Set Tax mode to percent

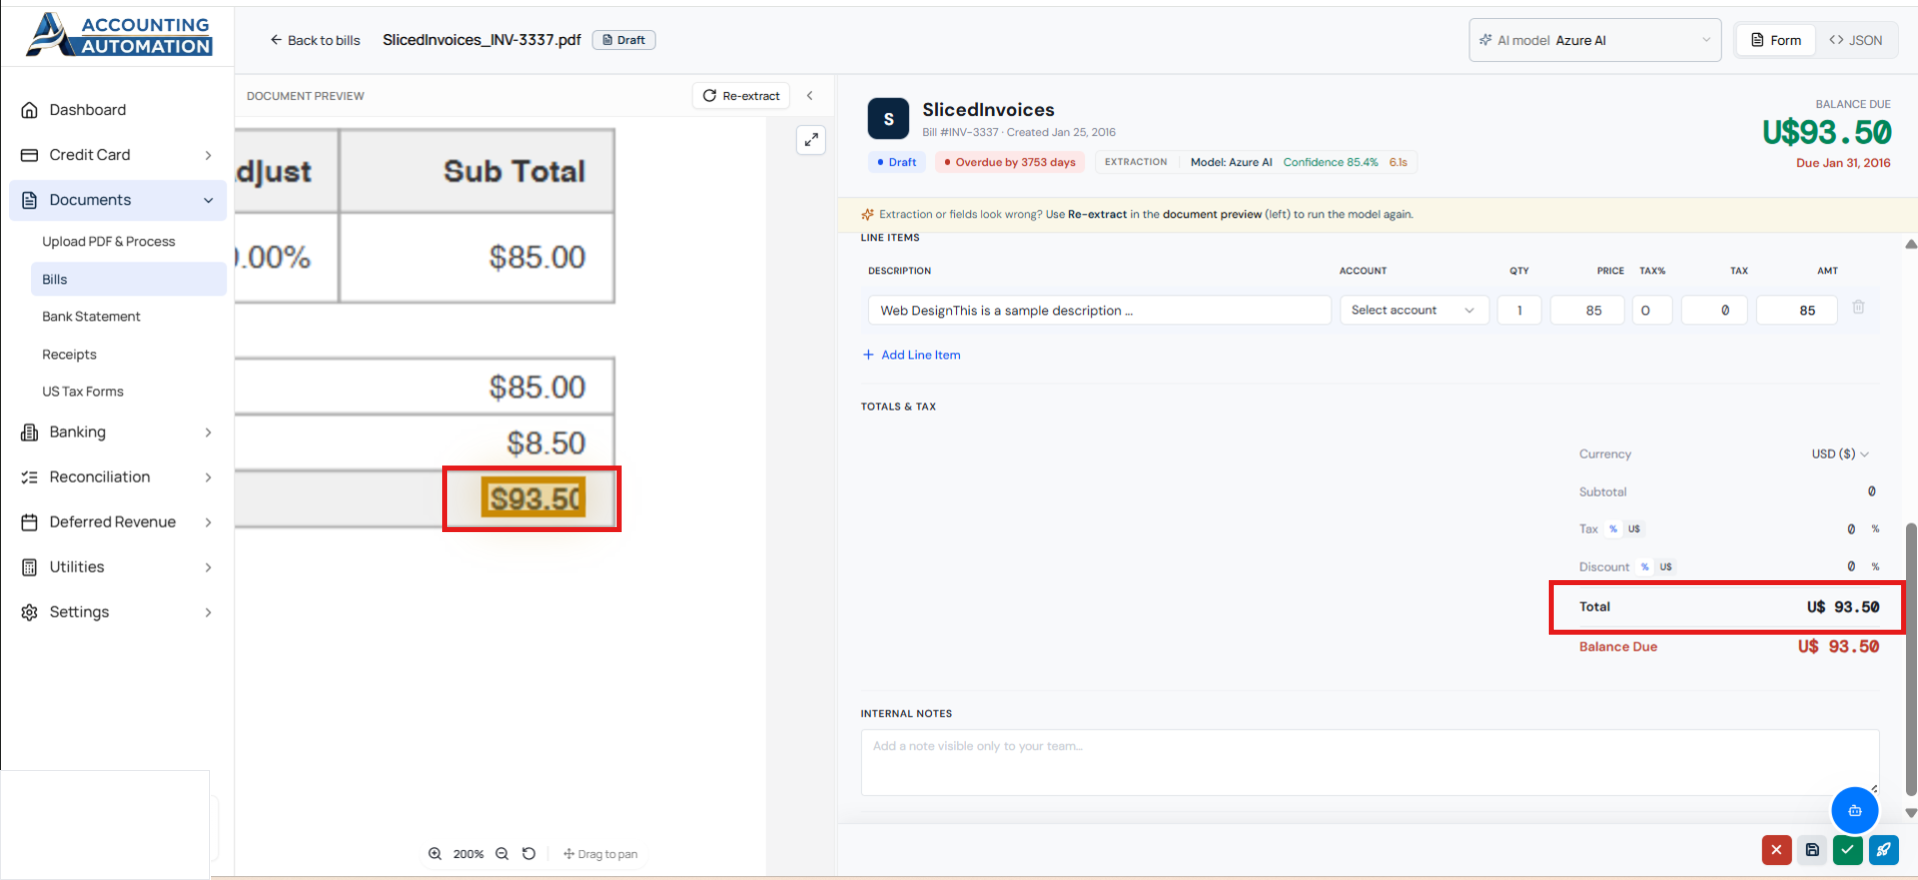(1613, 529)
